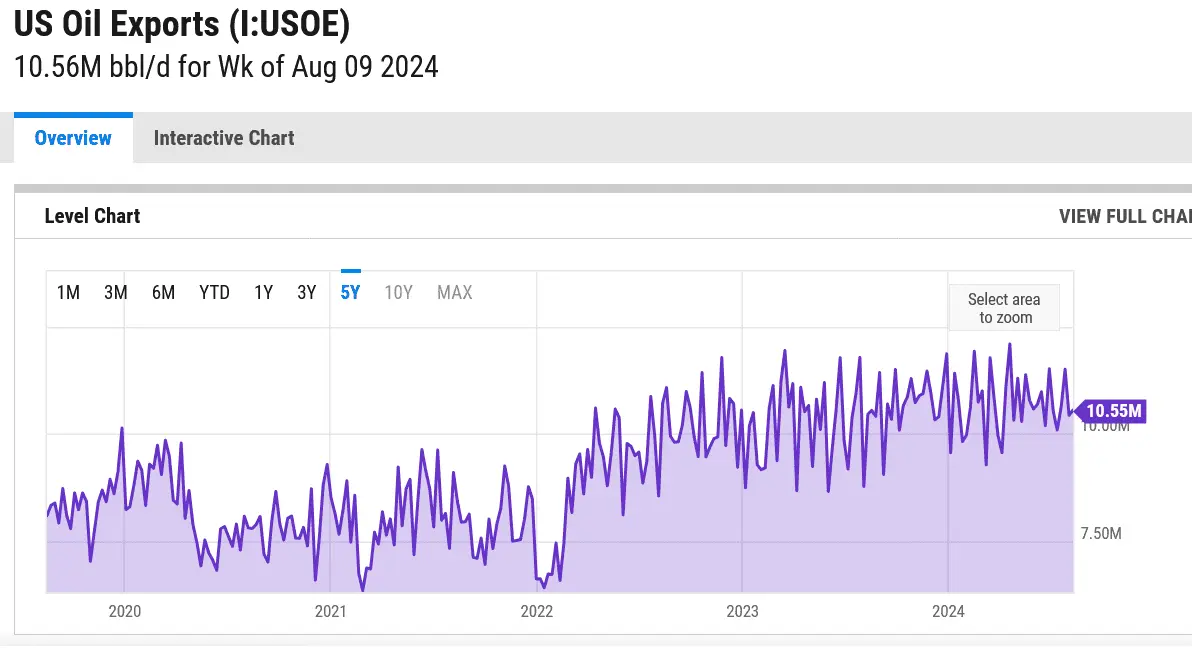The height and width of the screenshot is (661, 1192).
Task: Click the 2021 x-axis label
Action: tap(330, 611)
